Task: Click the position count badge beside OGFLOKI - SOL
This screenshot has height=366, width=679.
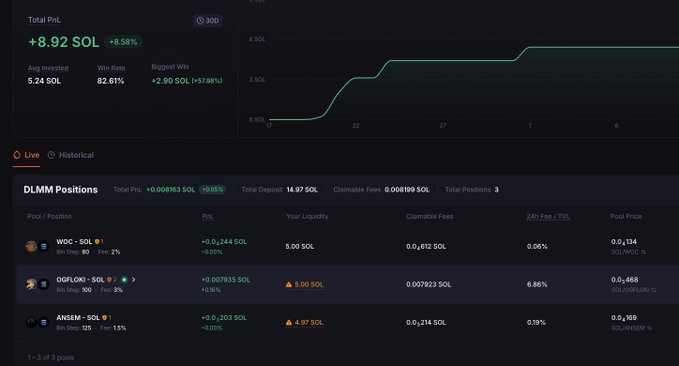Action: click(x=111, y=280)
